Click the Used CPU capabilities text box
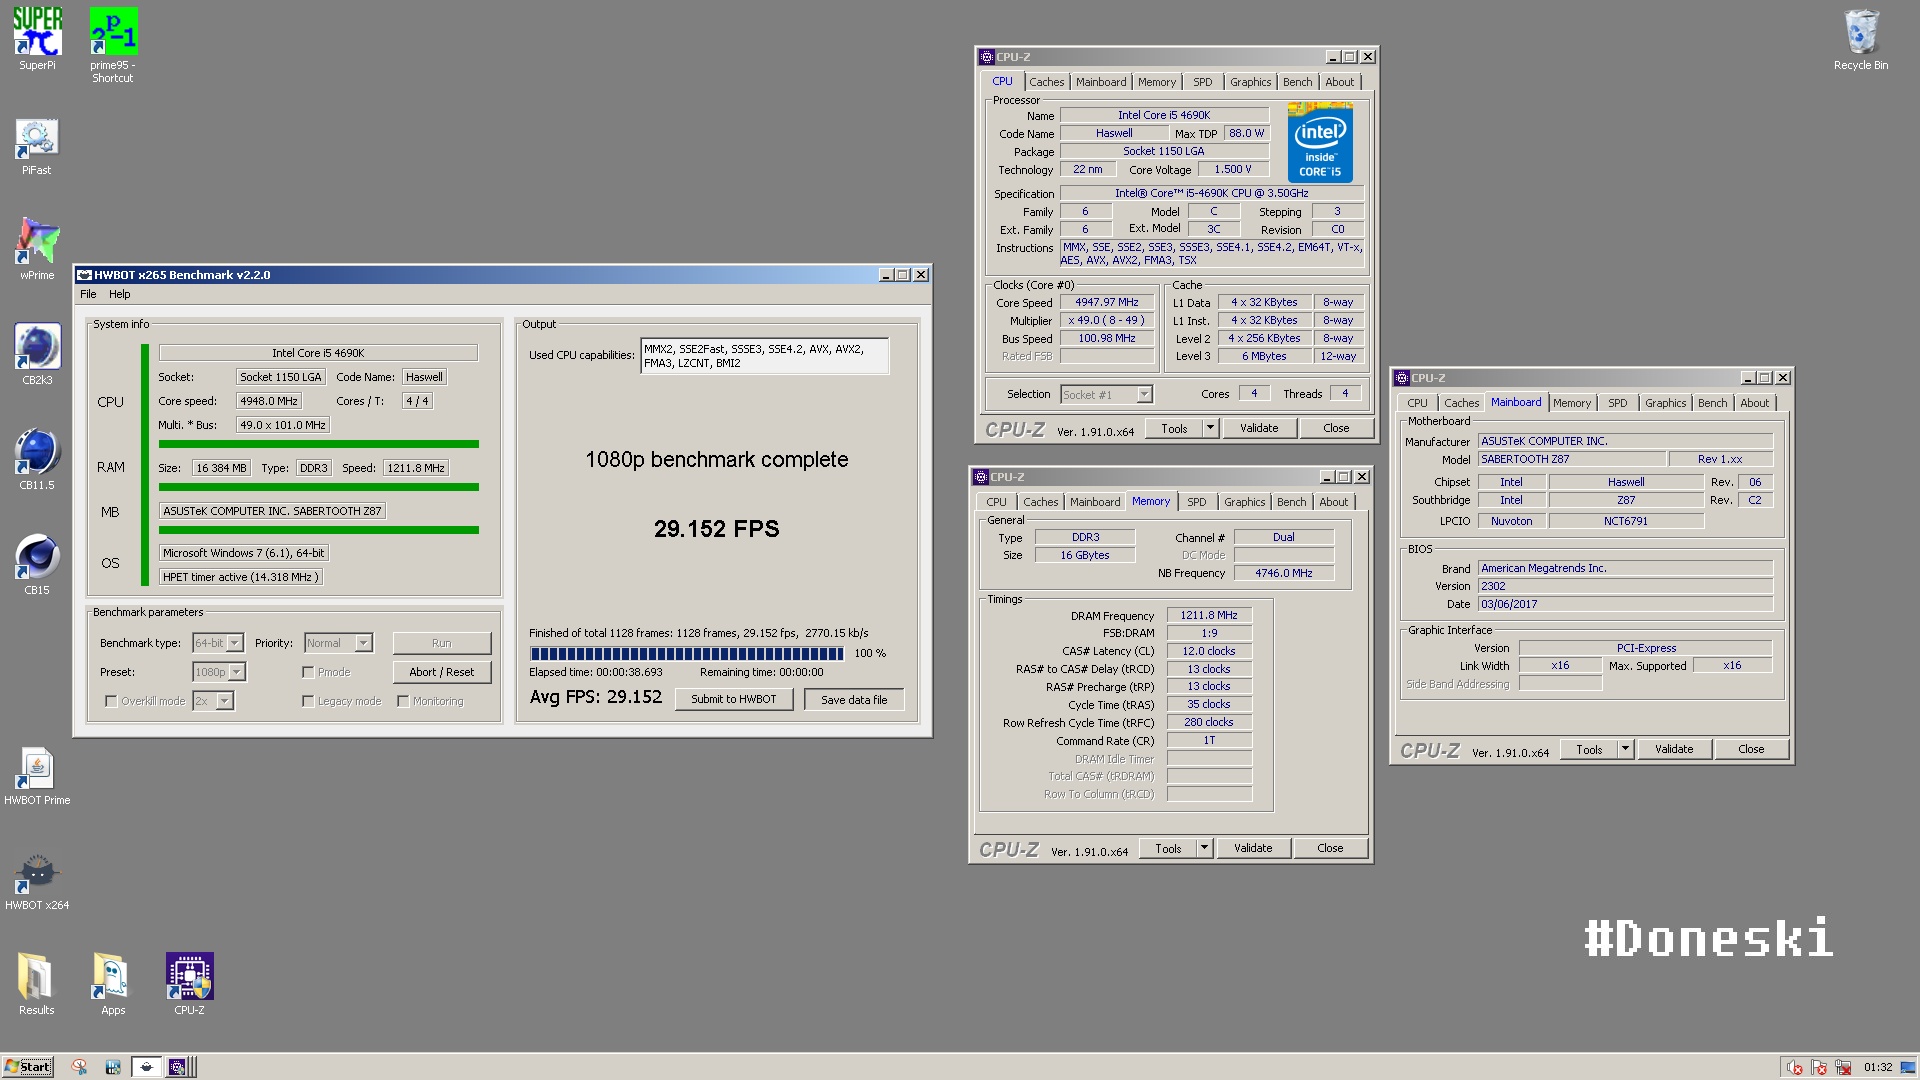1920x1080 pixels. [x=764, y=356]
